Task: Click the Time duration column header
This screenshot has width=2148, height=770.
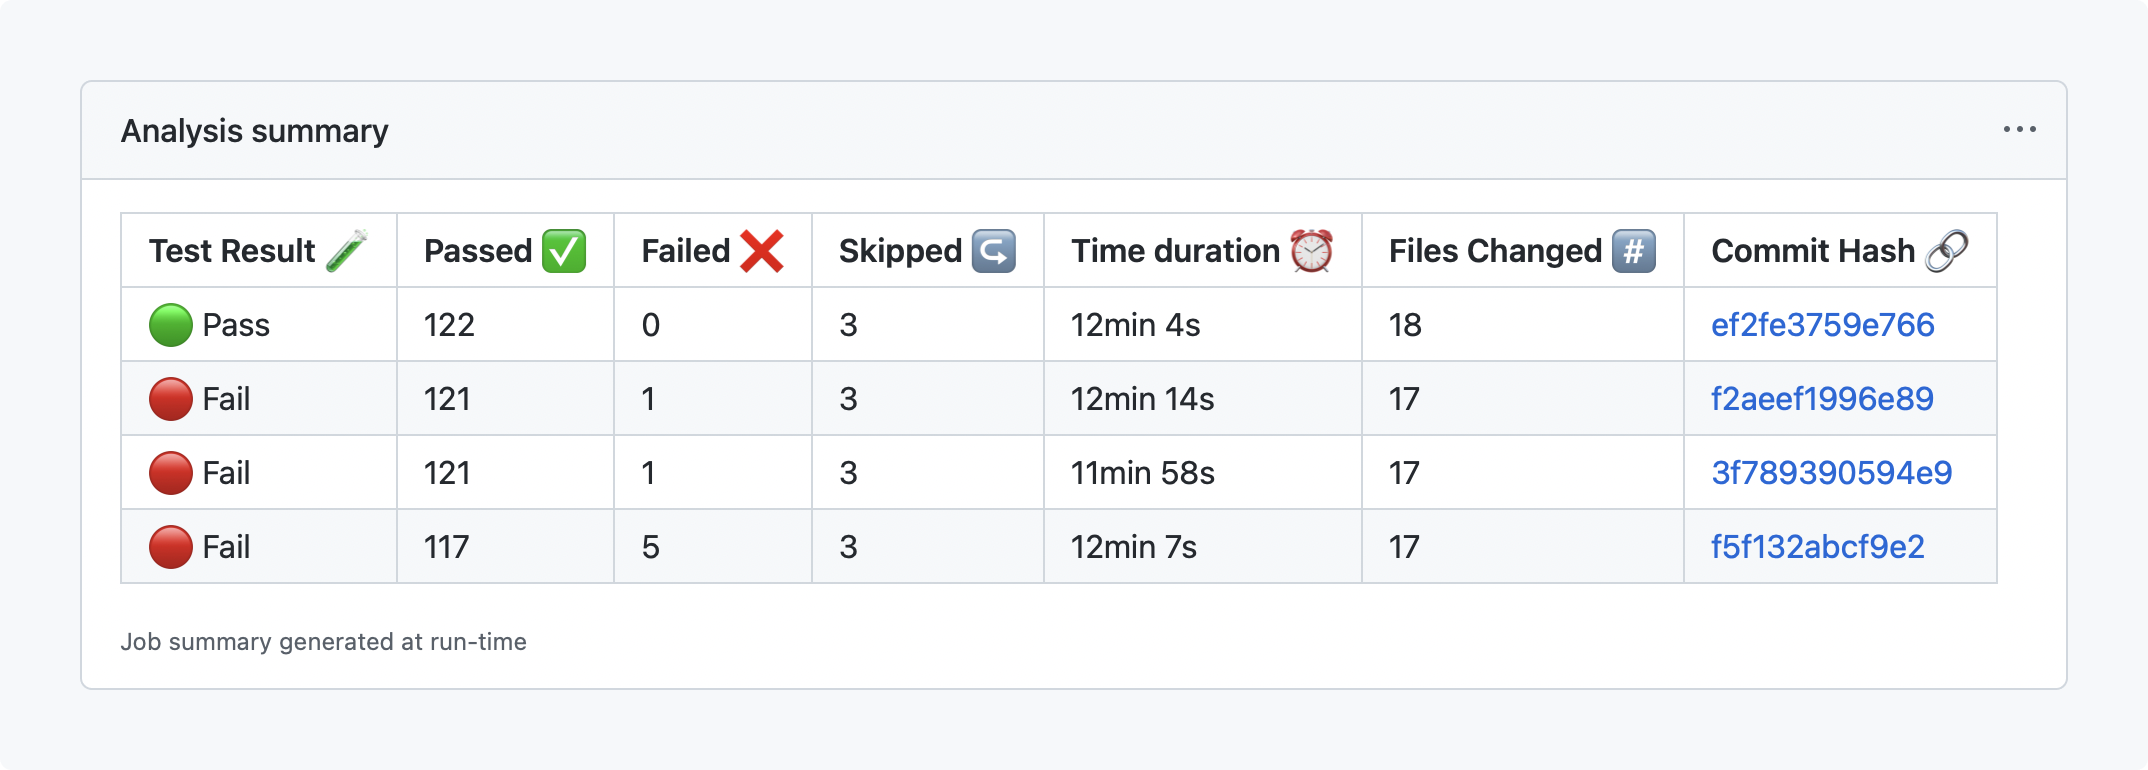Action: [1175, 251]
